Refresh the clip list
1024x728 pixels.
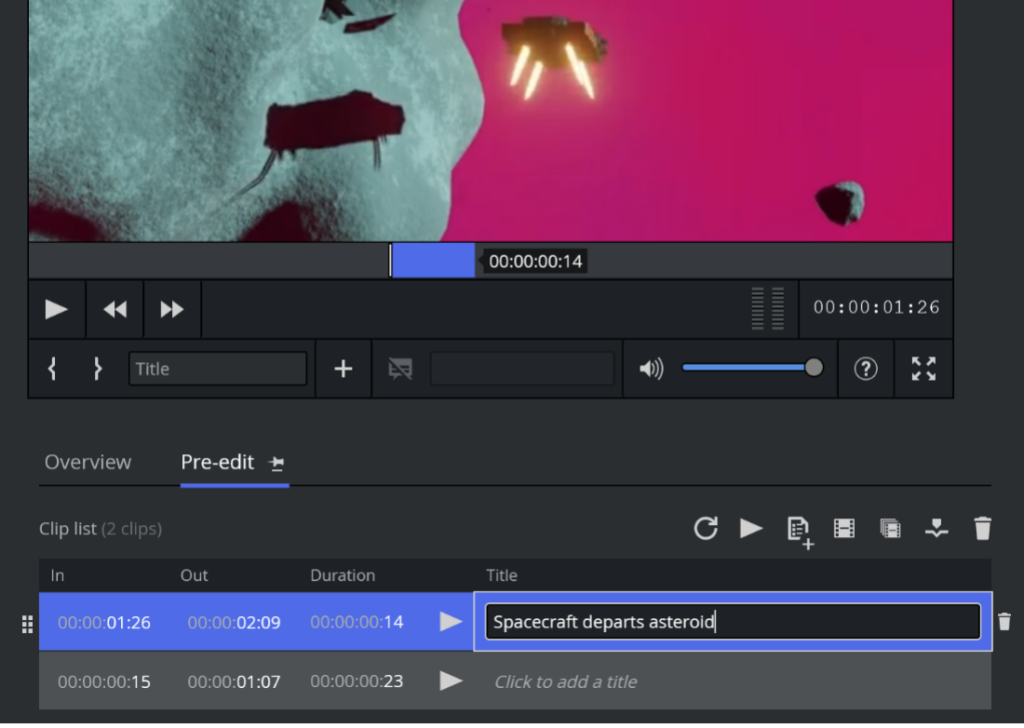(706, 528)
